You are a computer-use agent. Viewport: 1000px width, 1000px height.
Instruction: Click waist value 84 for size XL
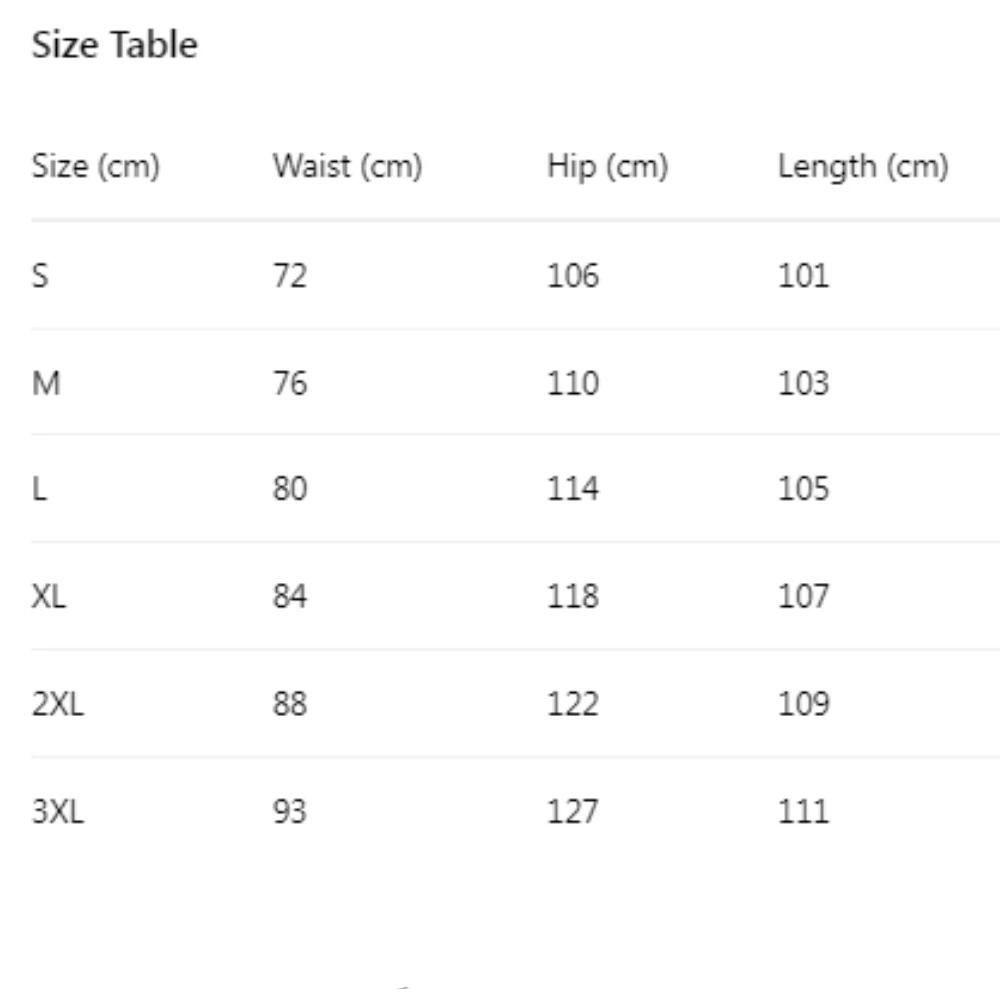pyautogui.click(x=289, y=597)
